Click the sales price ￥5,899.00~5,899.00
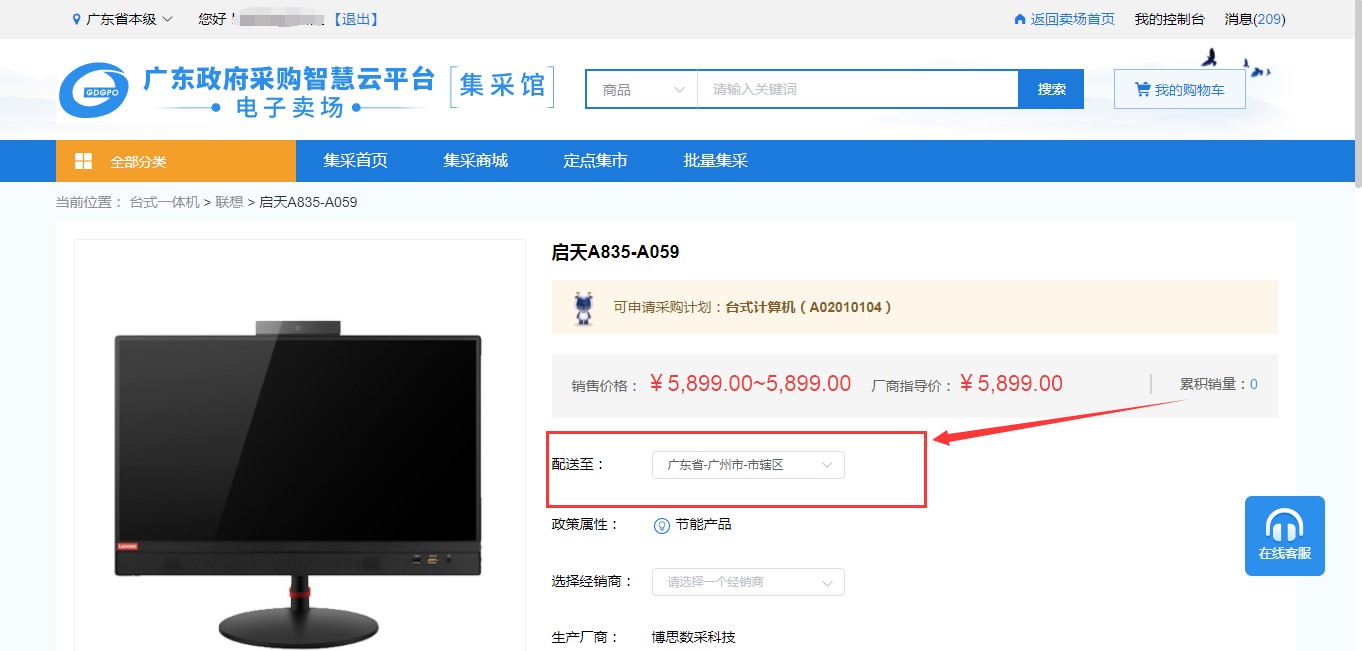1362x651 pixels. point(750,384)
